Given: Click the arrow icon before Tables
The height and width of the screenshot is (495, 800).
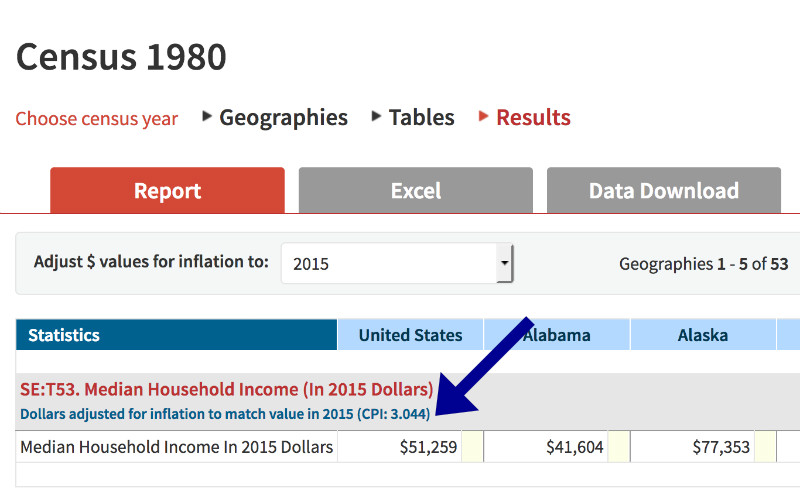Looking at the screenshot, I should point(376,116).
